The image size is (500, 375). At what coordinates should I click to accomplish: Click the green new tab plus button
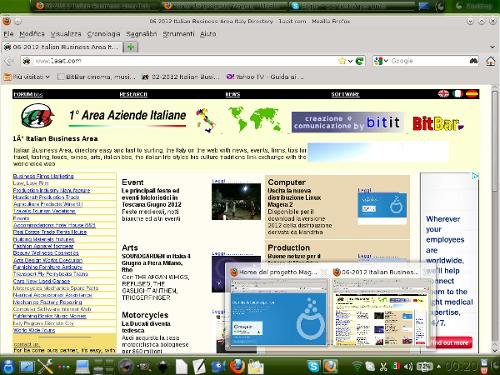coord(131,47)
